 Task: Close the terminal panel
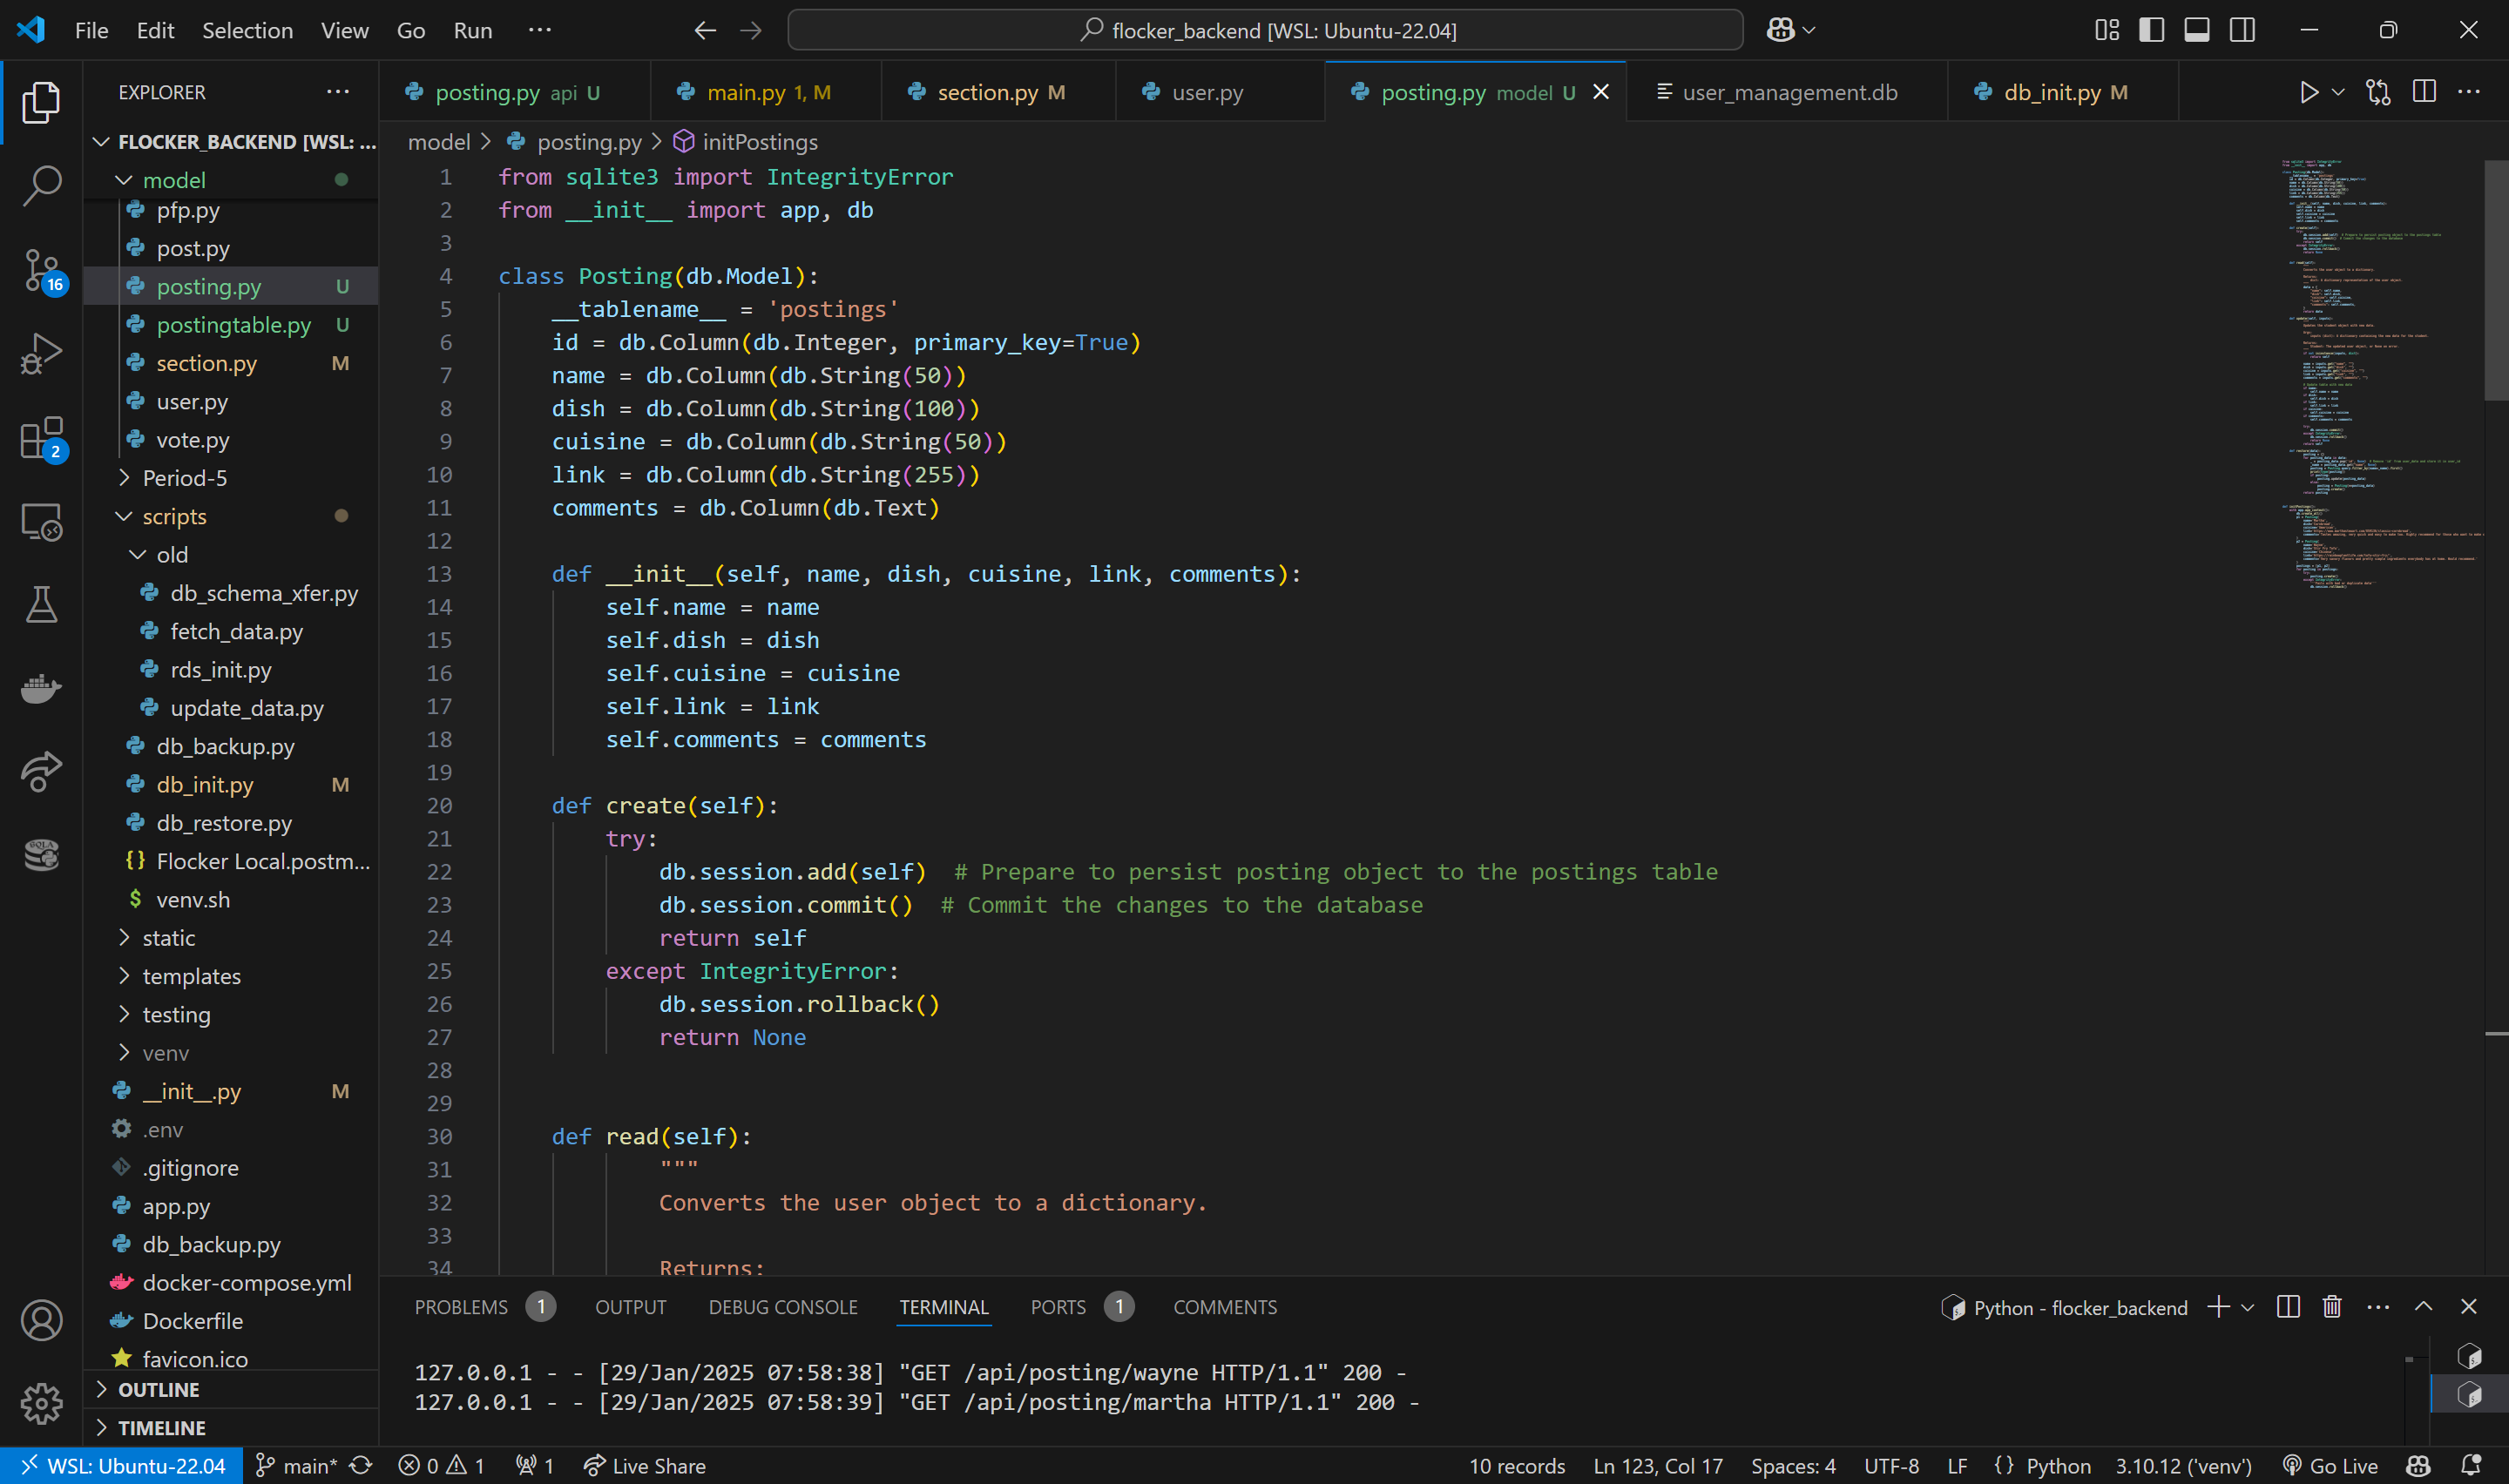(x=2469, y=1307)
